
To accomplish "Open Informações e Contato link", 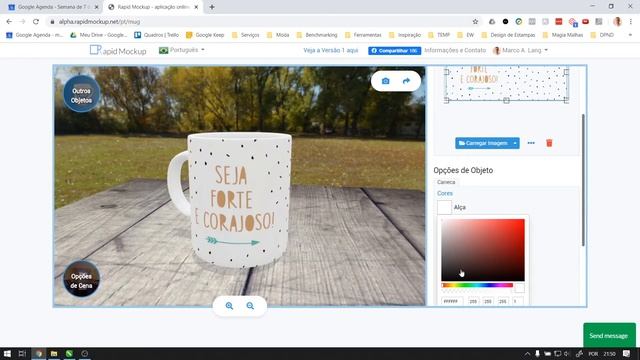I will (455, 50).
